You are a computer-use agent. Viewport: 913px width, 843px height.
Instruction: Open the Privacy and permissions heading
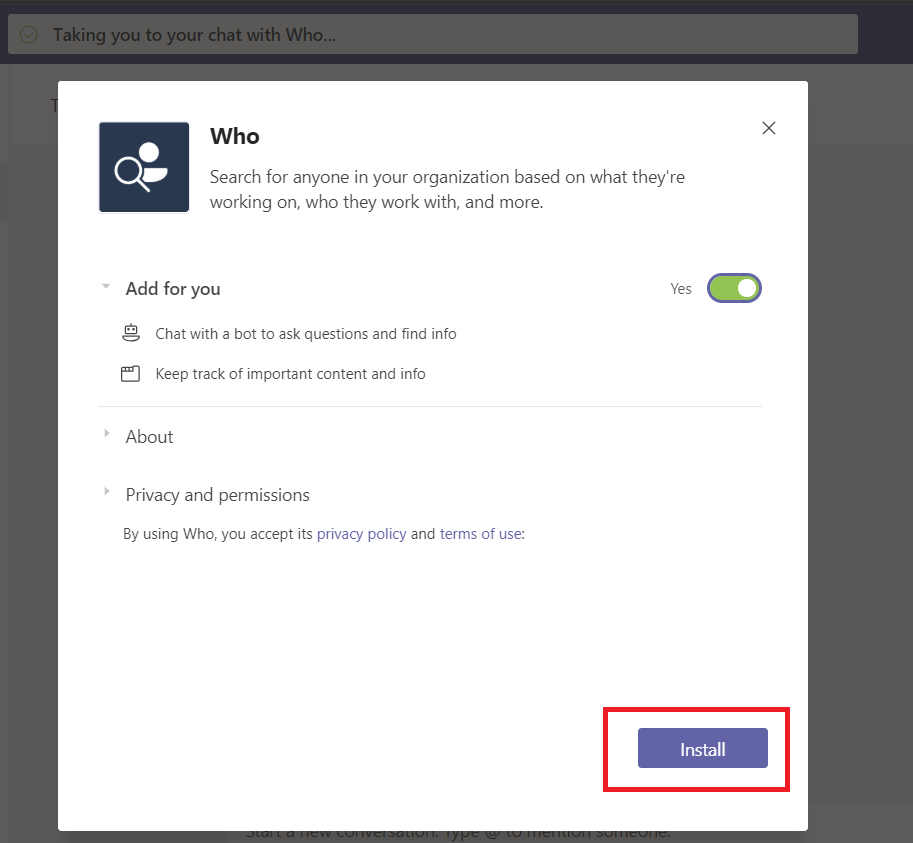point(218,495)
